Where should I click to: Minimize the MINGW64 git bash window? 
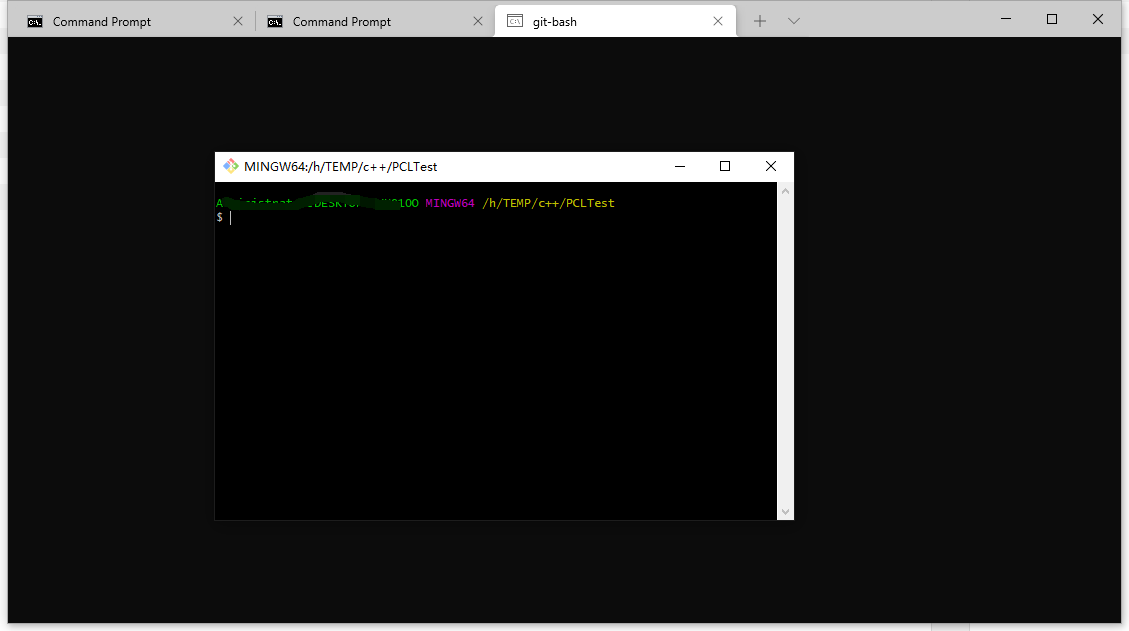[x=680, y=166]
